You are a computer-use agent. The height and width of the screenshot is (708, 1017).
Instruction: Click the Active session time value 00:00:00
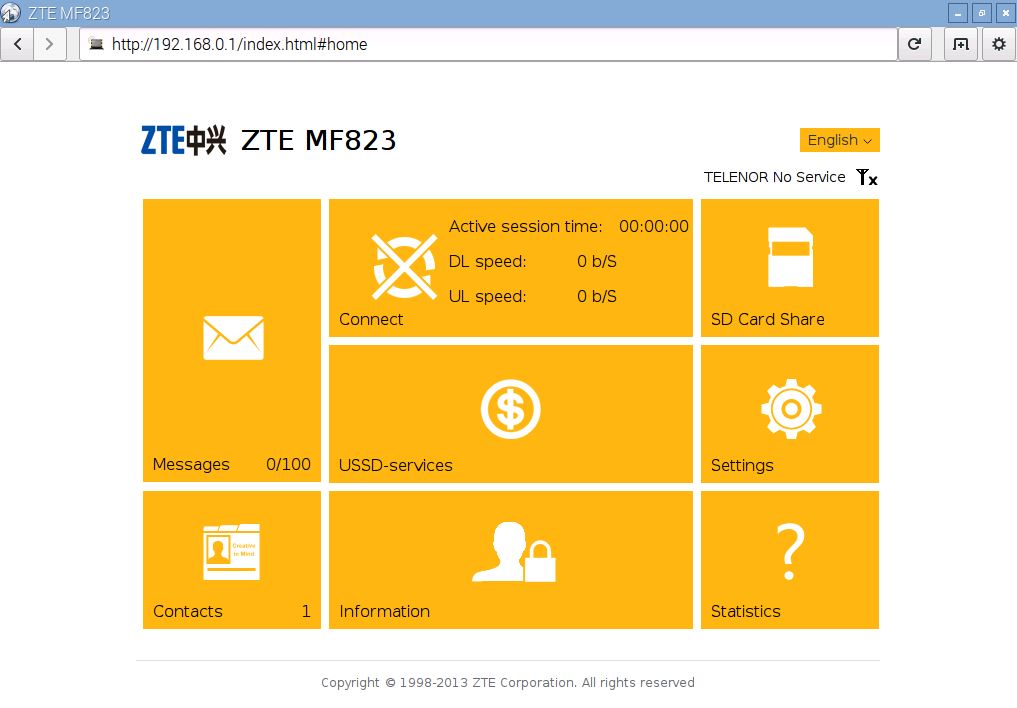(654, 226)
